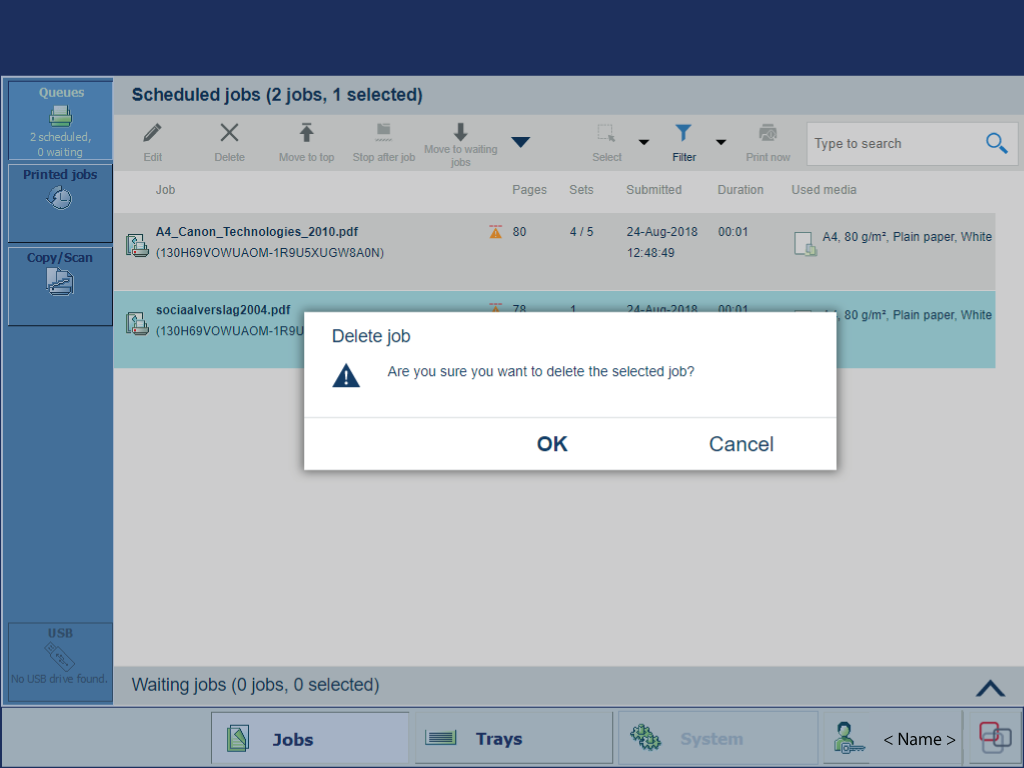This screenshot has width=1024, height=768.
Task: Open the Filter dropdown arrow
Action: tap(720, 143)
